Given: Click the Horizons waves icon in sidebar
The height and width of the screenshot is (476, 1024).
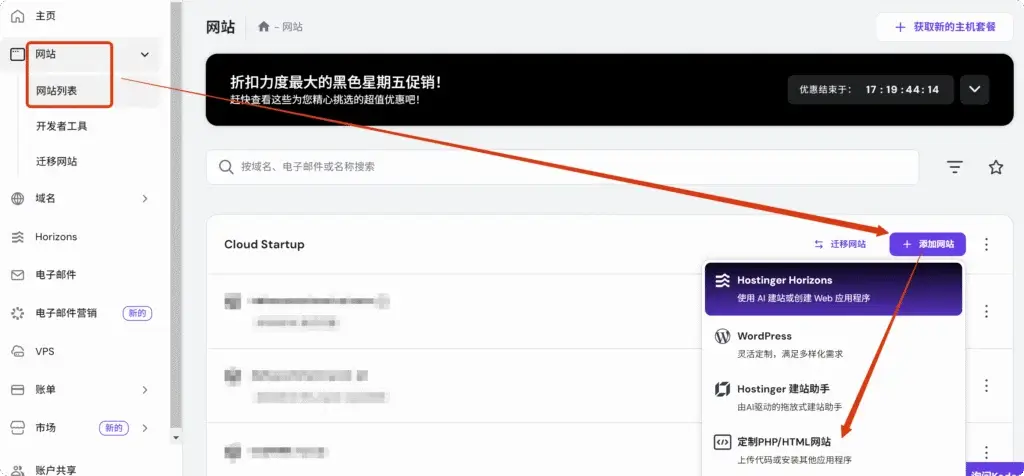Looking at the screenshot, I should pyautogui.click(x=17, y=237).
